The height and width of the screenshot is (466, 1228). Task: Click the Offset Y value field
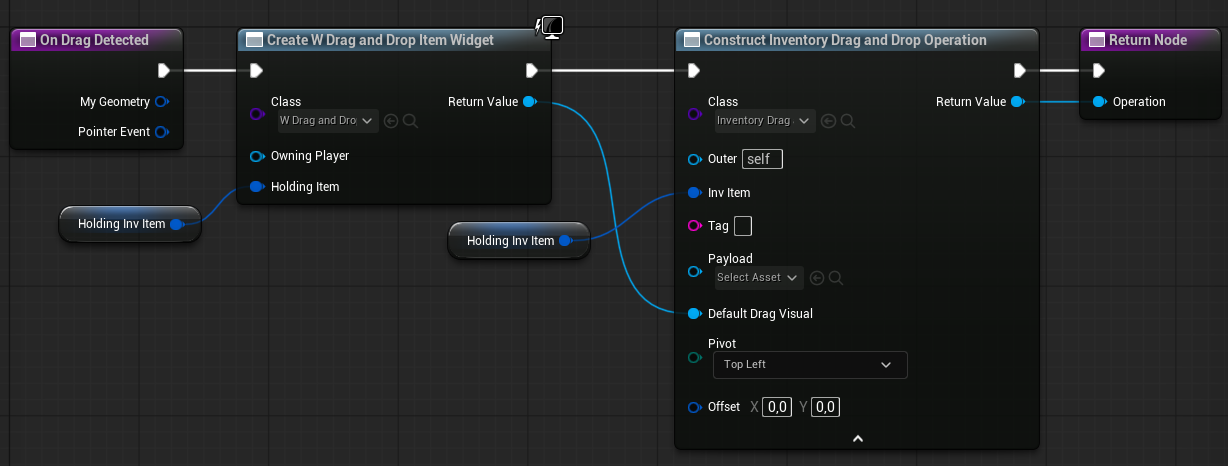(825, 407)
